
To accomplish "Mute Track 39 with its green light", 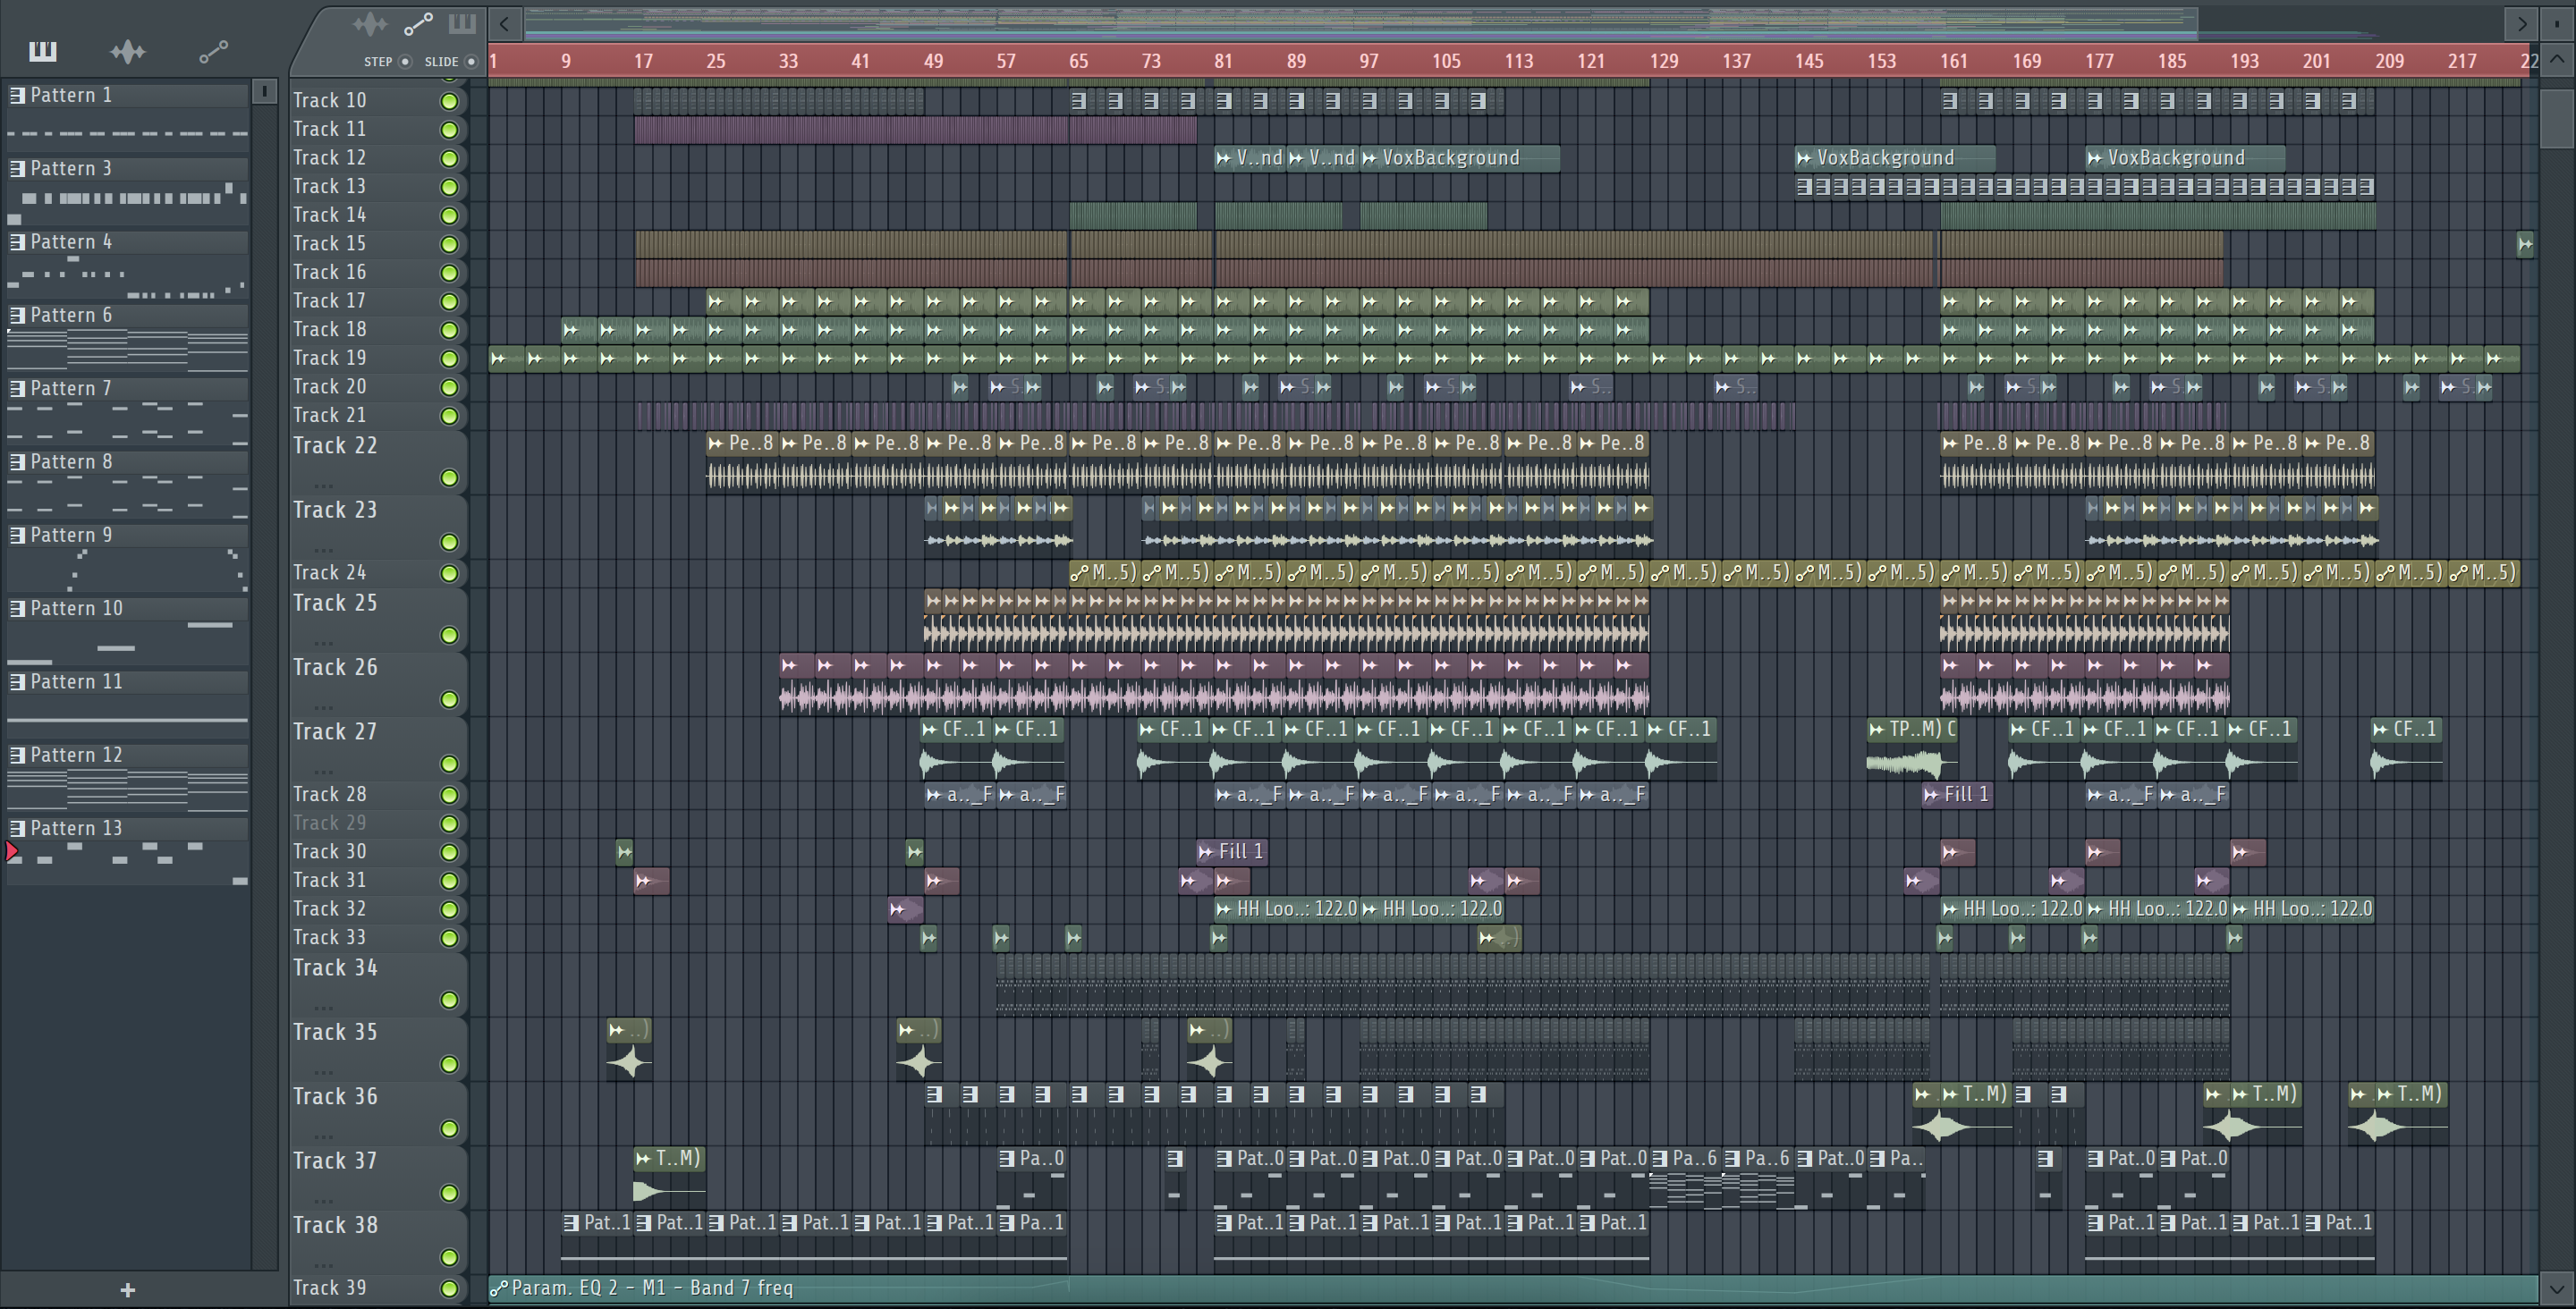I will pyautogui.click(x=449, y=1289).
